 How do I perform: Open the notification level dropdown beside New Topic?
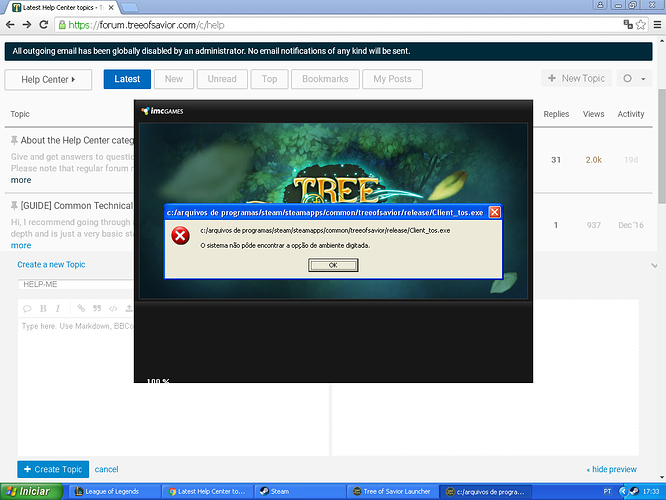[632, 79]
